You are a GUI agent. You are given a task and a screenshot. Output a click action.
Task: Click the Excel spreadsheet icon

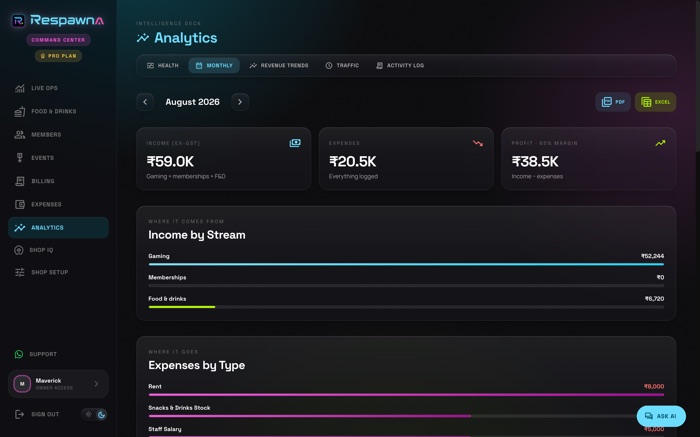pyautogui.click(x=646, y=102)
